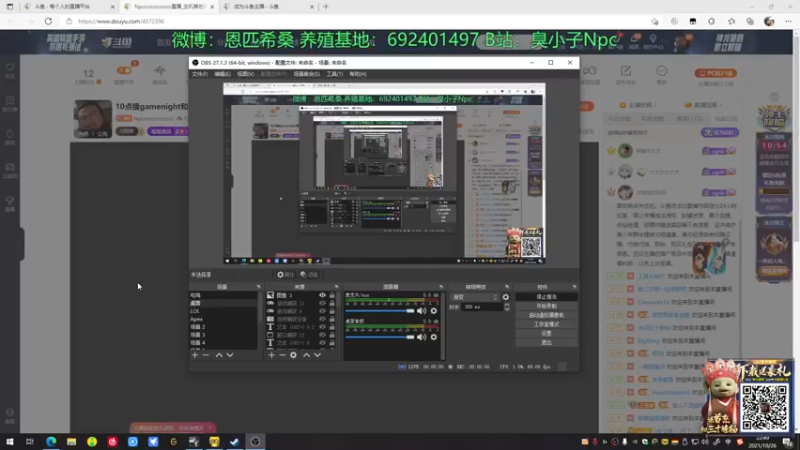This screenshot has height=450, width=800.
Task: Remove the selected source with minus icon
Action: 282,355
